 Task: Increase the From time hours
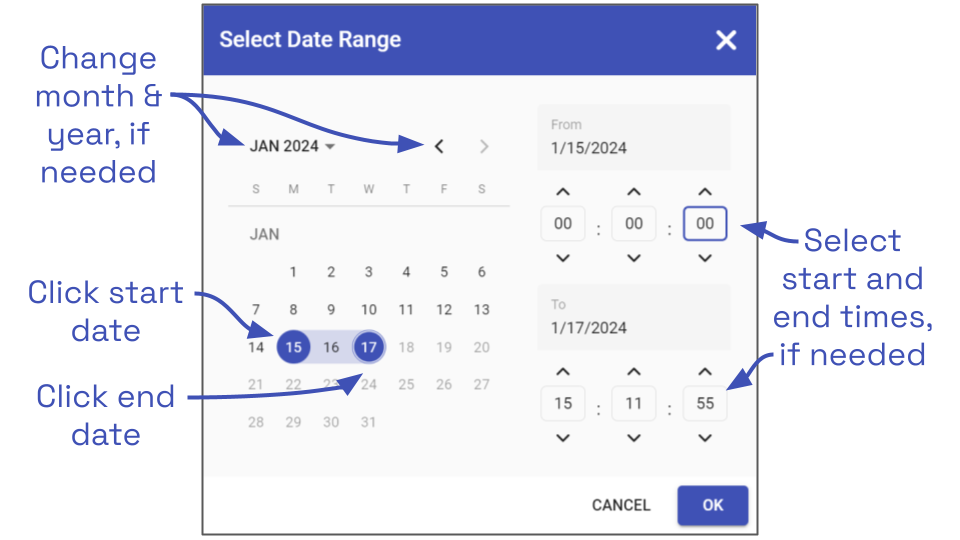(x=563, y=192)
